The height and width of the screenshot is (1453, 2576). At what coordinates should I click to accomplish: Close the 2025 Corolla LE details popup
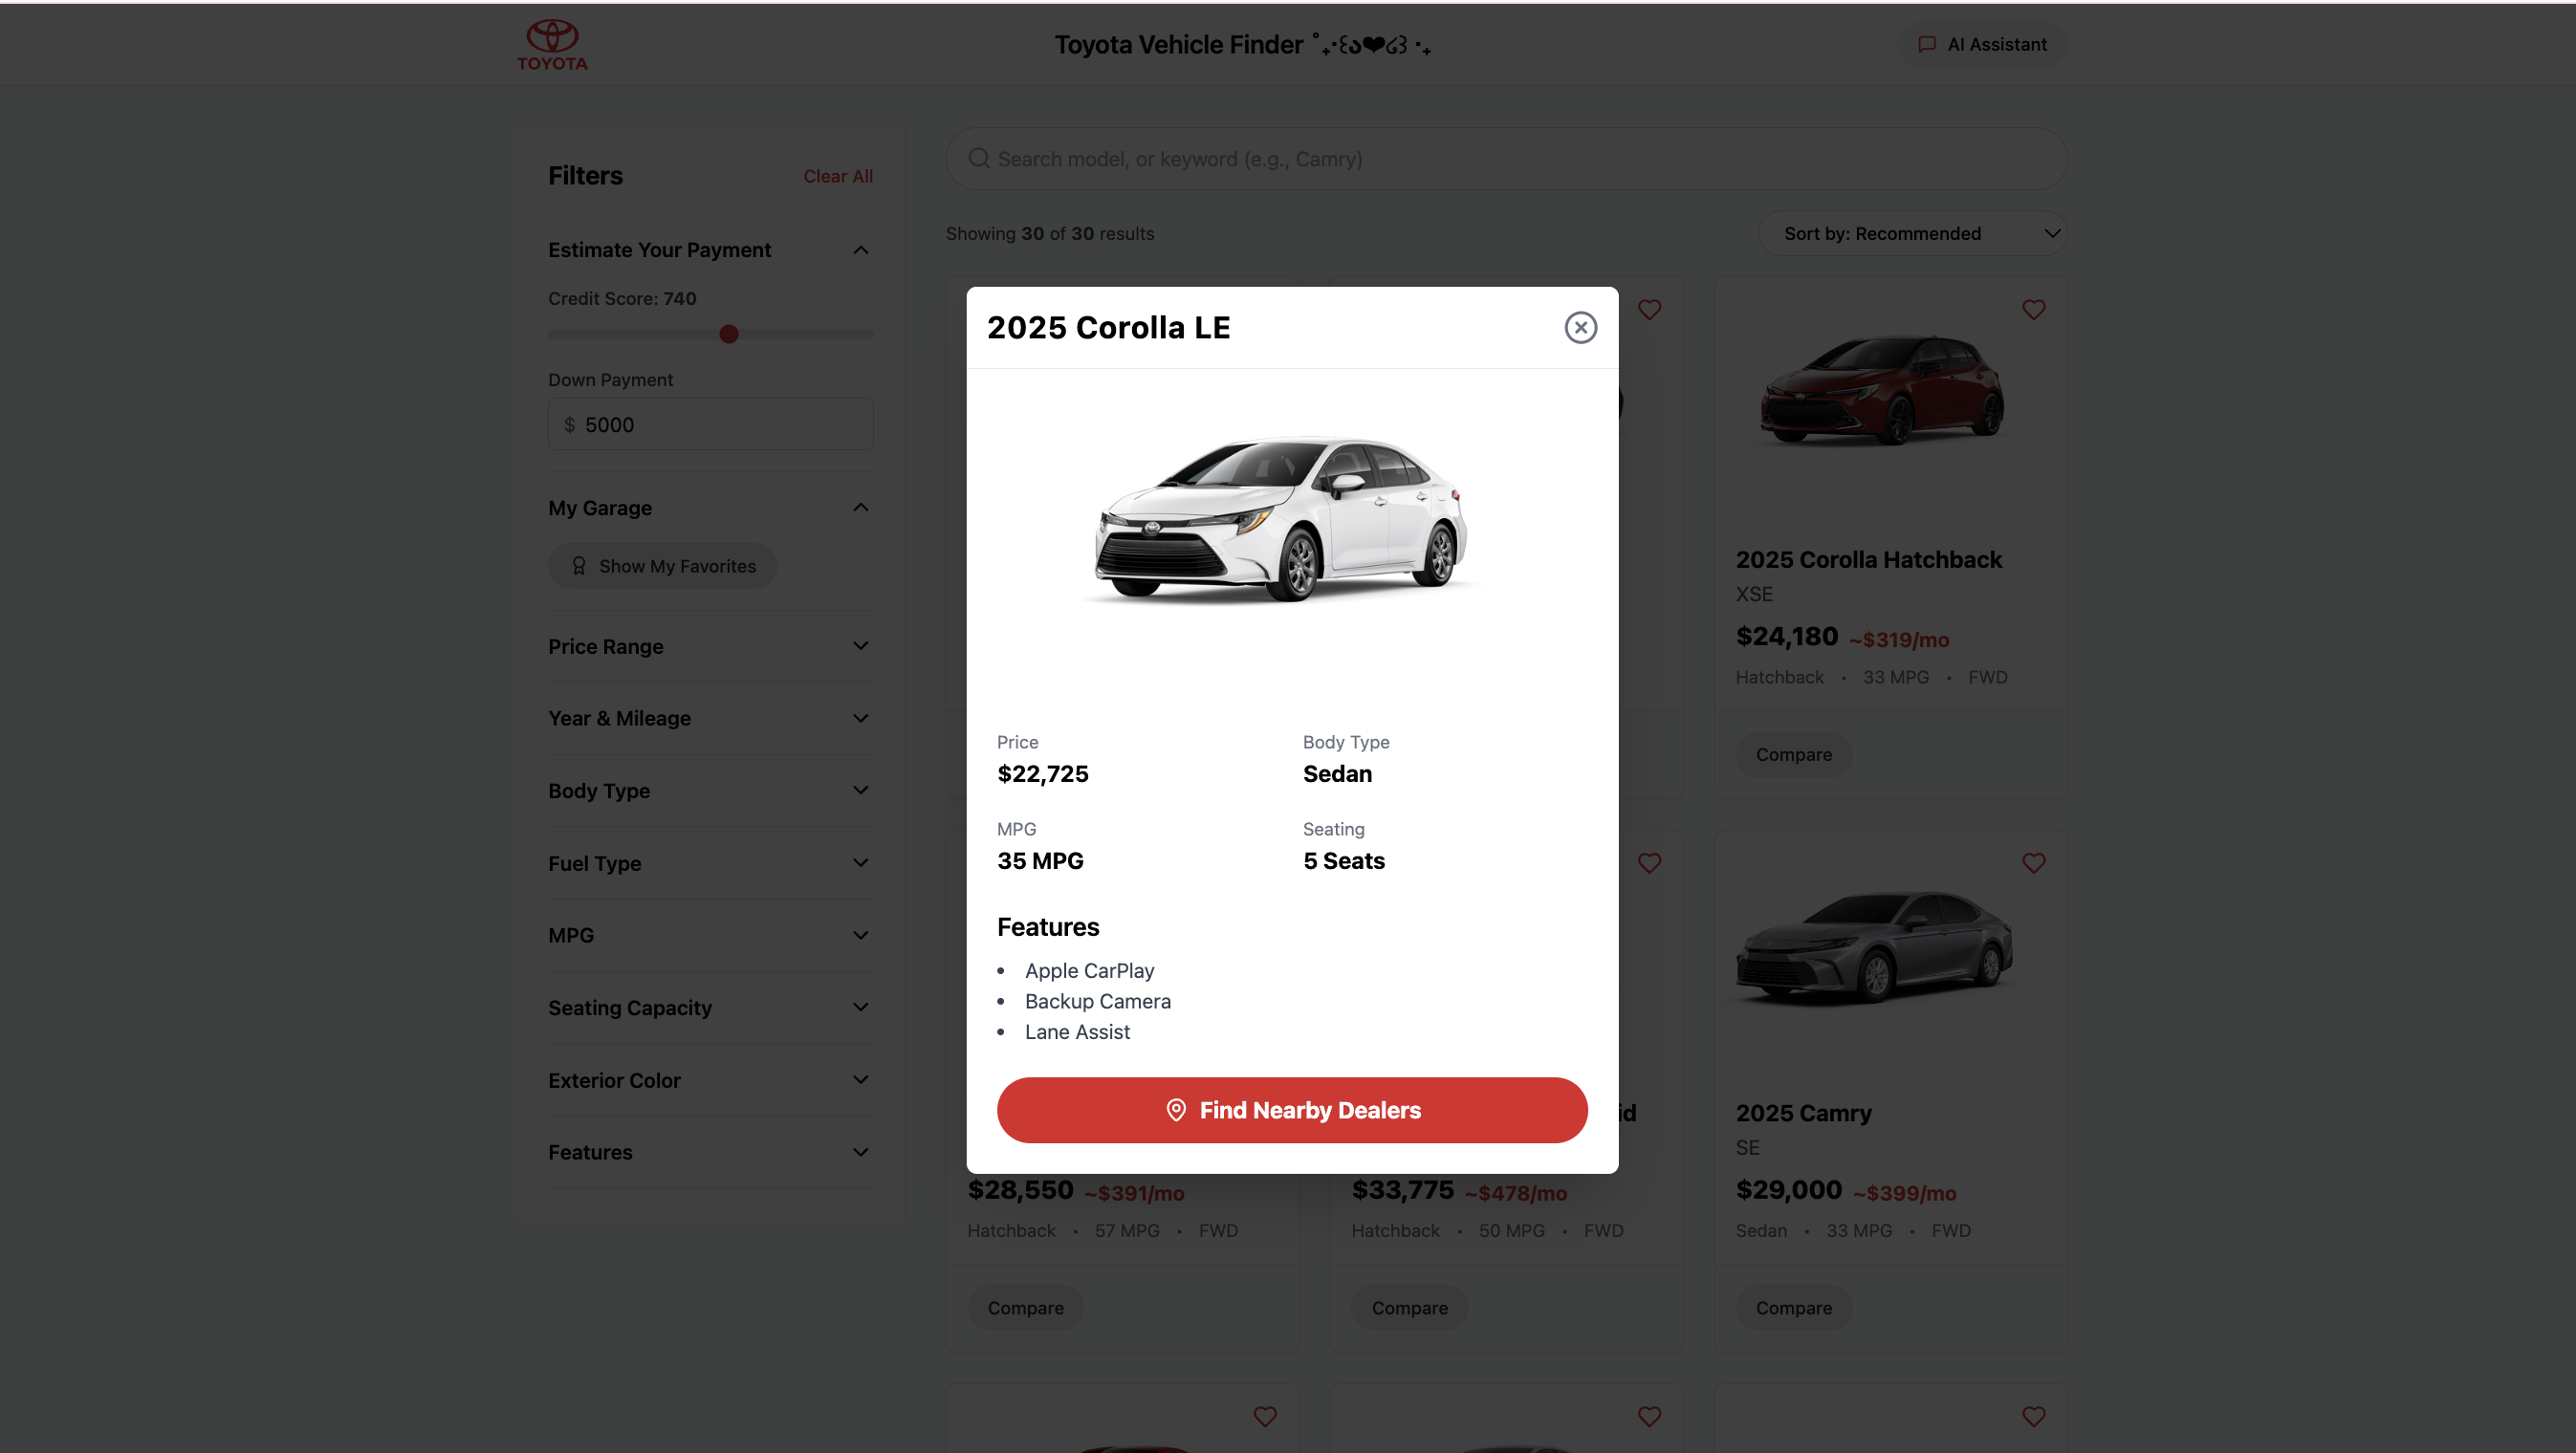(1580, 327)
